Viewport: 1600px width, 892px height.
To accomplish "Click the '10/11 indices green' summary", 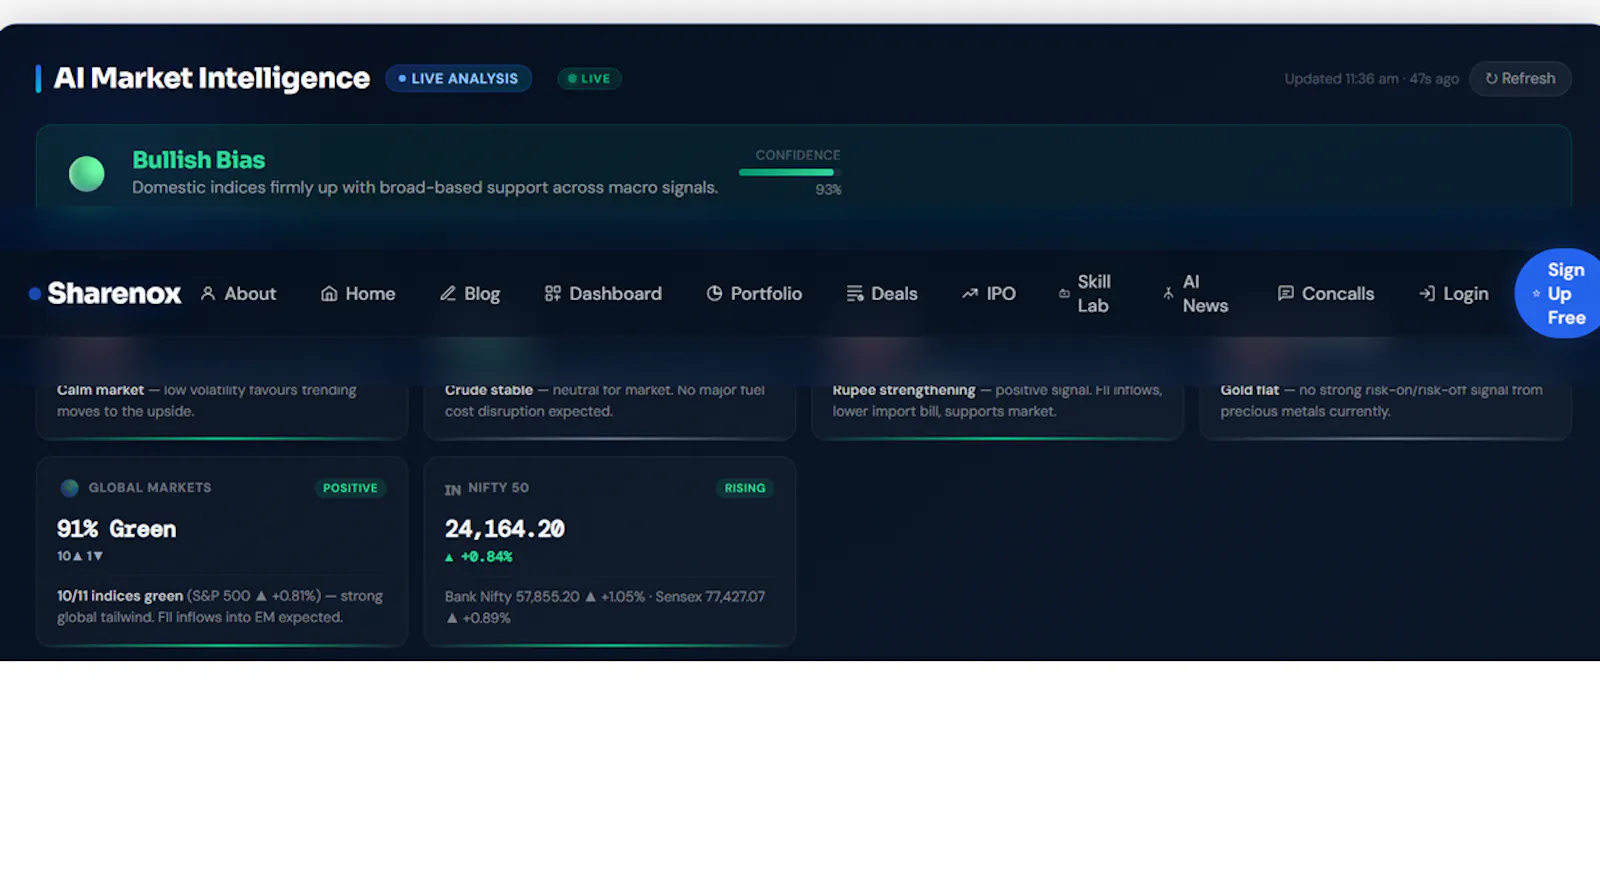I will pyautogui.click(x=220, y=606).
